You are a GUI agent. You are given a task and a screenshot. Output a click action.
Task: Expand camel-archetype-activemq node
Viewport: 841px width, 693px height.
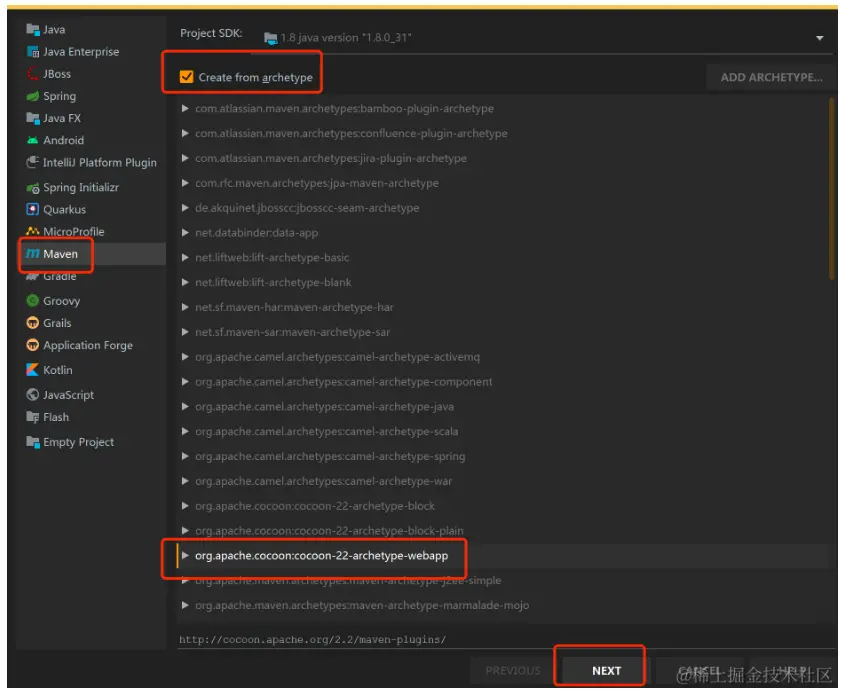185,357
